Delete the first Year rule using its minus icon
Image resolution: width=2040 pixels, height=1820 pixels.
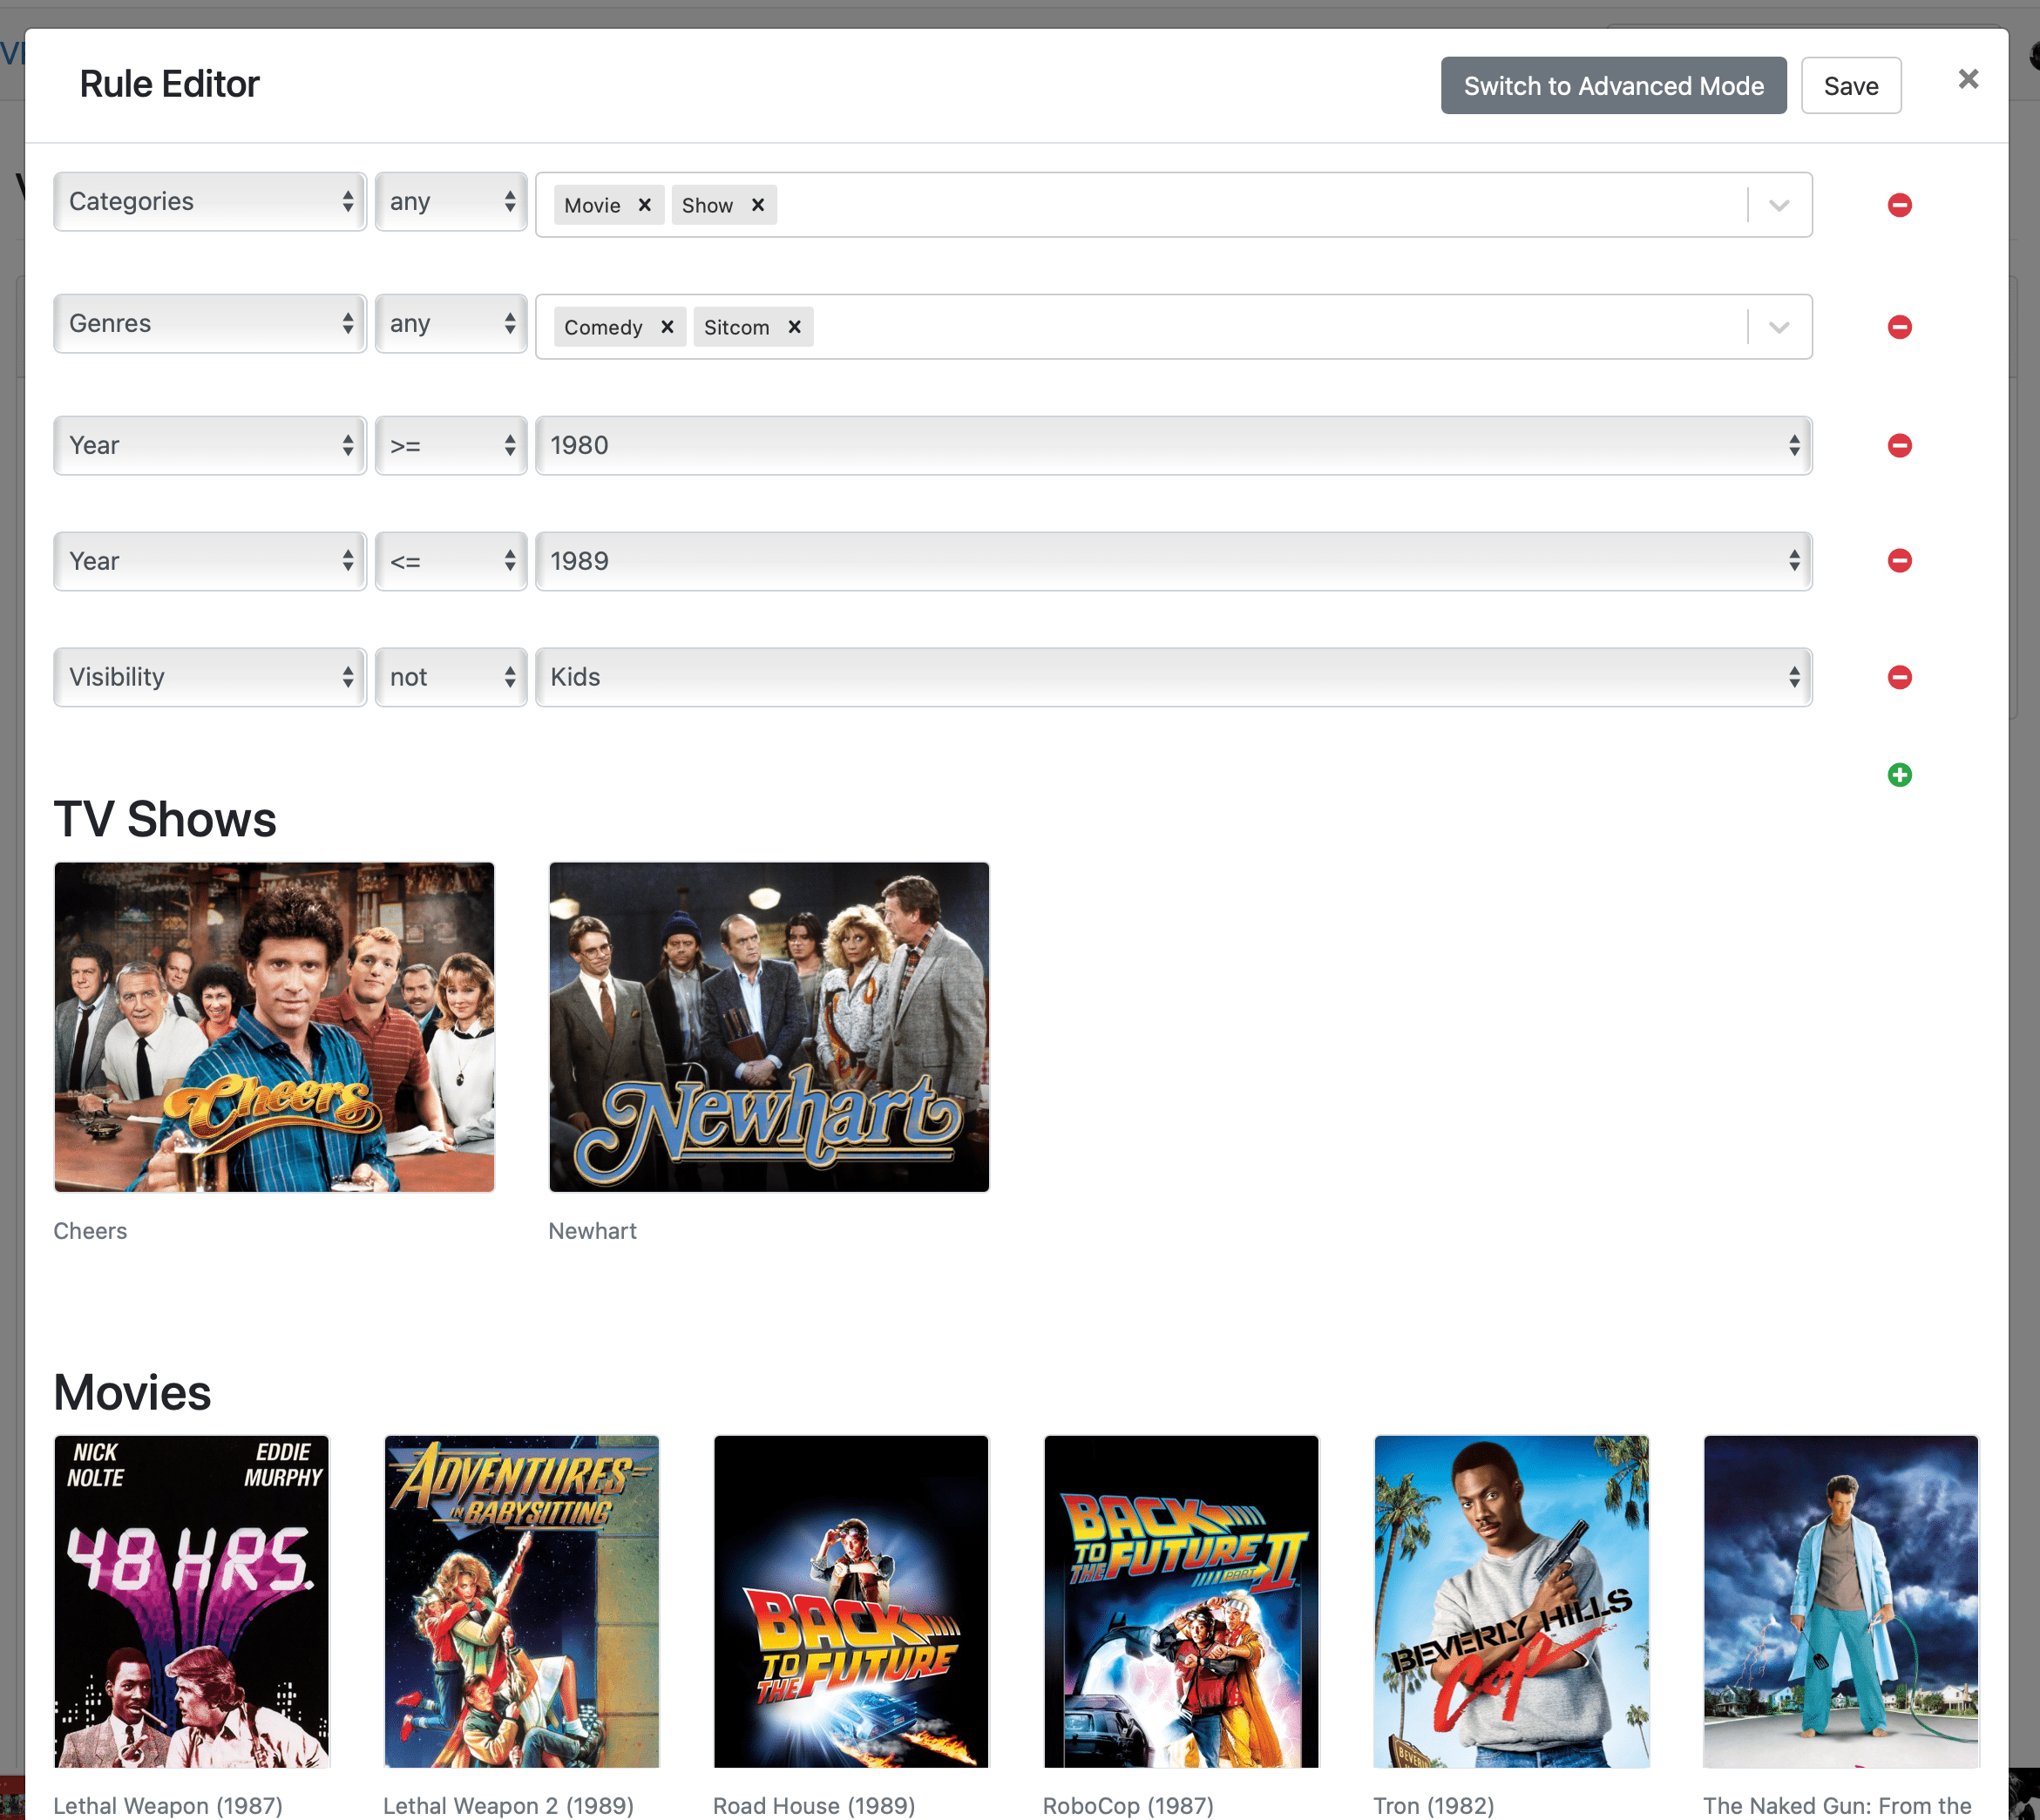(x=1899, y=446)
